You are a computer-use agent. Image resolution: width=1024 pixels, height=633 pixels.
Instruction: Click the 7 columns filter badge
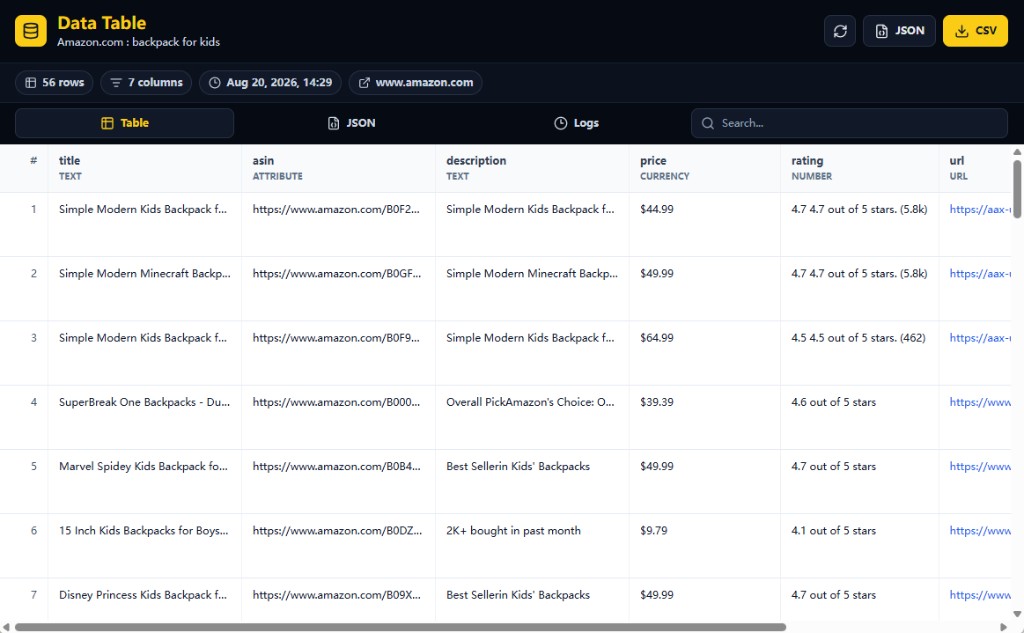point(146,82)
